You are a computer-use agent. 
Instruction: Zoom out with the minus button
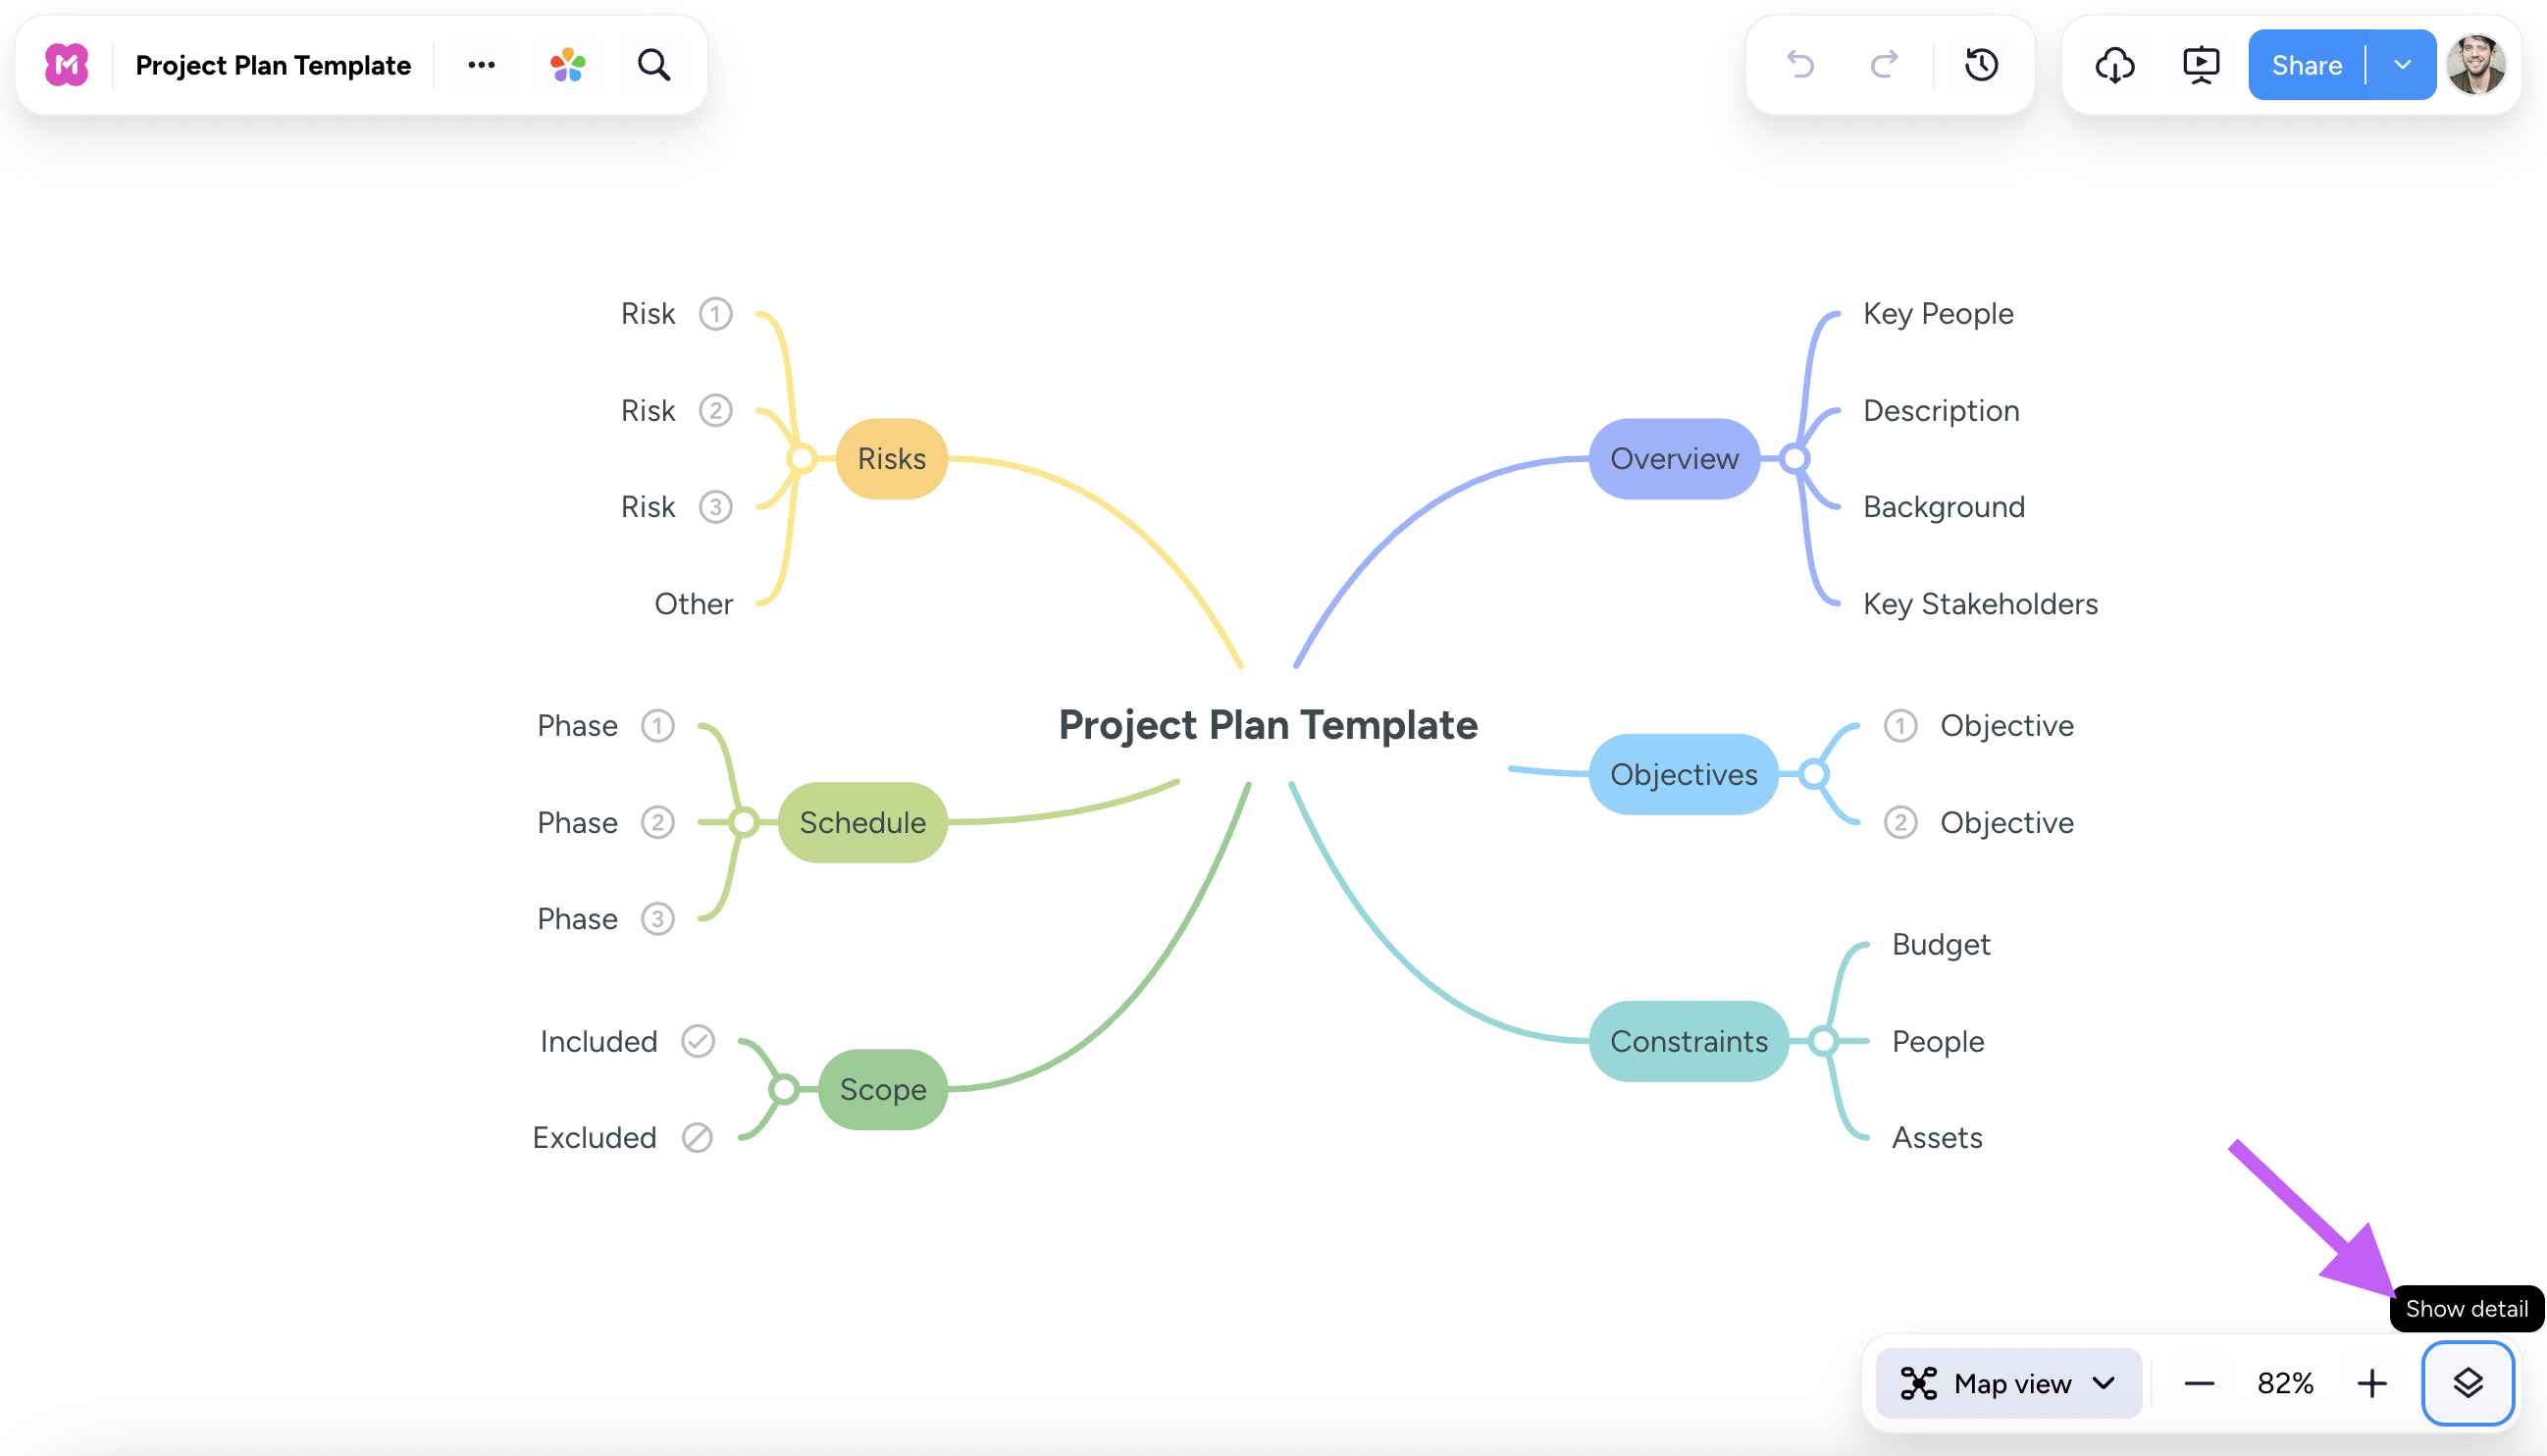point(2199,1383)
